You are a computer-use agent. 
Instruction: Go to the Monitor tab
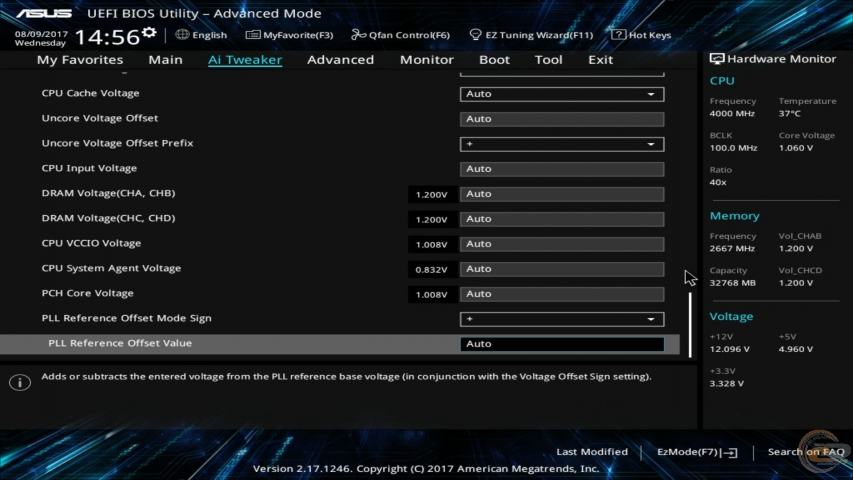coord(426,59)
